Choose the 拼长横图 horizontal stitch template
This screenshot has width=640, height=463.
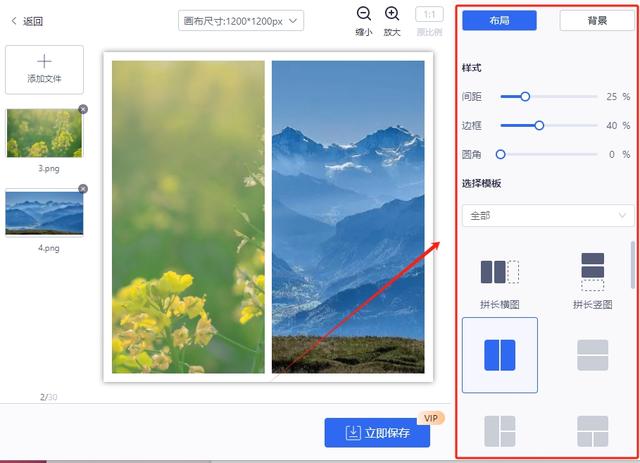coord(500,282)
